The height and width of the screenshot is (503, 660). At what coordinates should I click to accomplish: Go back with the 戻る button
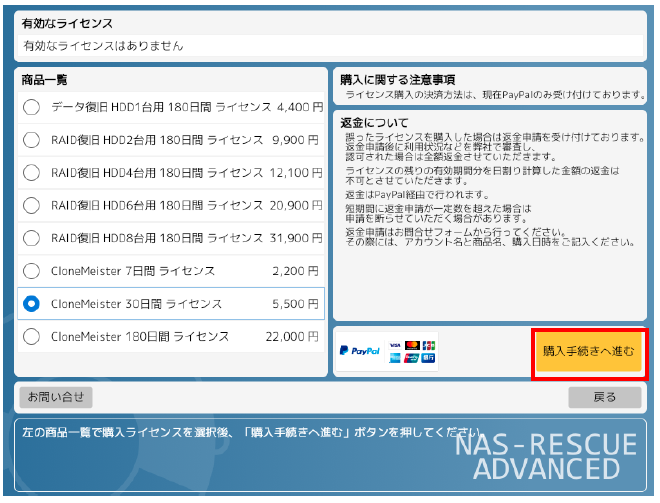(x=604, y=397)
